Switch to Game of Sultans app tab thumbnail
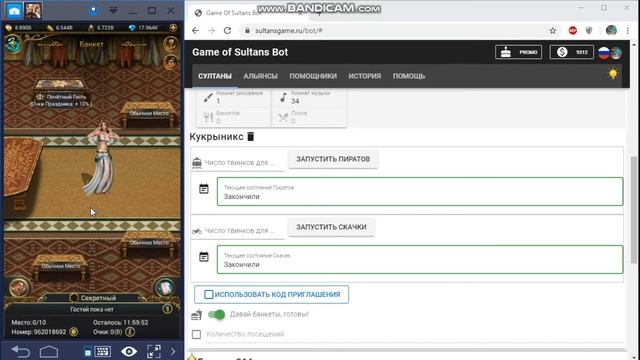Screen dimensions: 640x360 [x=33, y=10]
